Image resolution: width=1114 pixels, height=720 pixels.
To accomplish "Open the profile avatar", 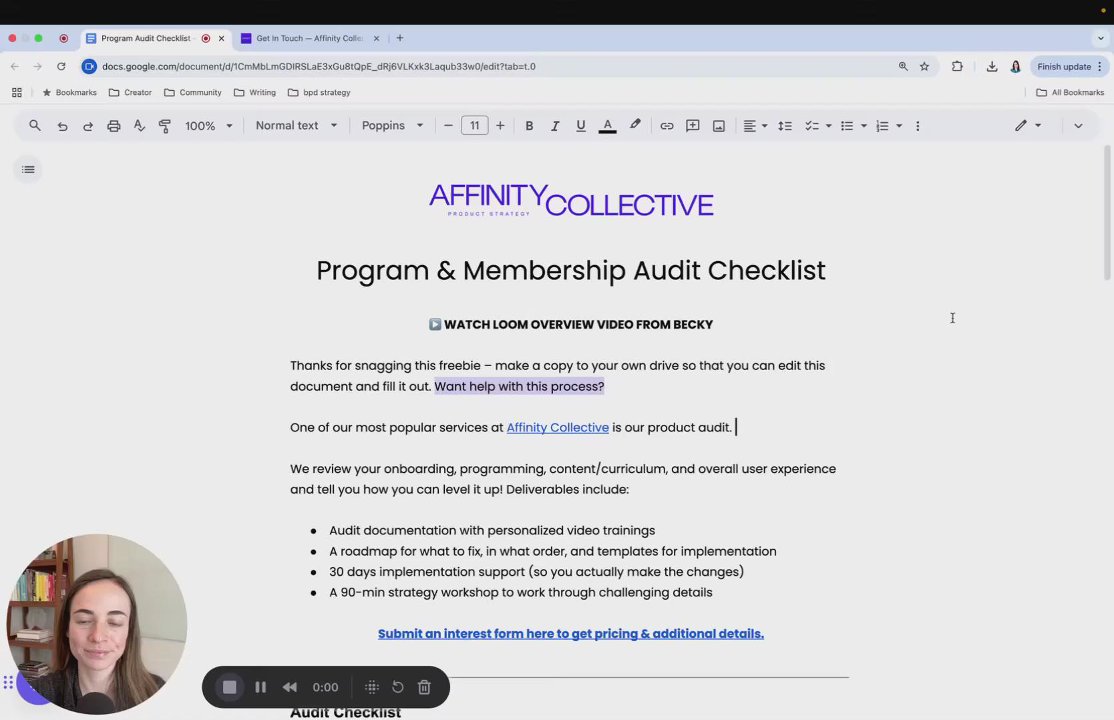I will (x=1015, y=66).
